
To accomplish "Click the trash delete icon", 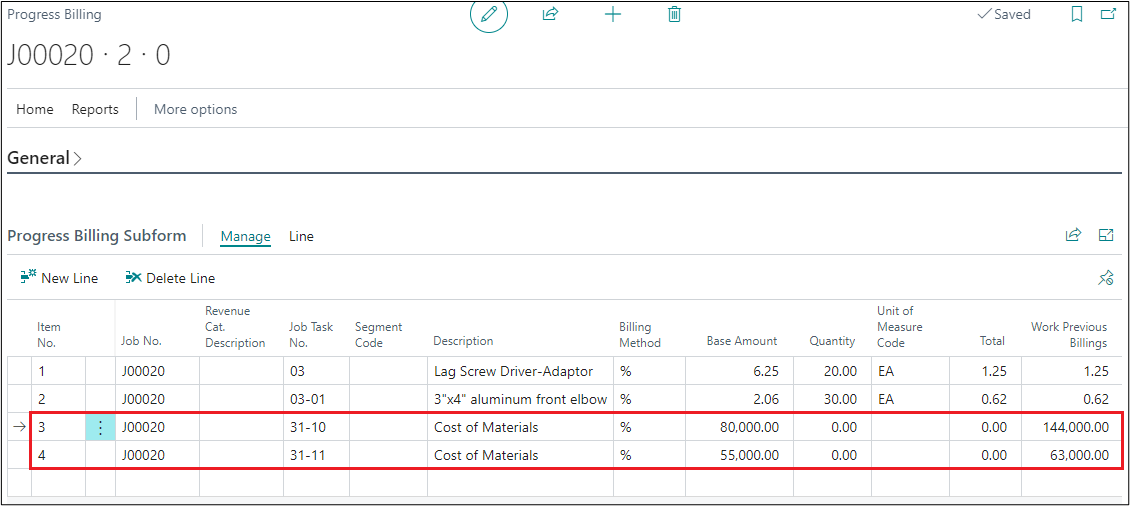I will coord(675,15).
